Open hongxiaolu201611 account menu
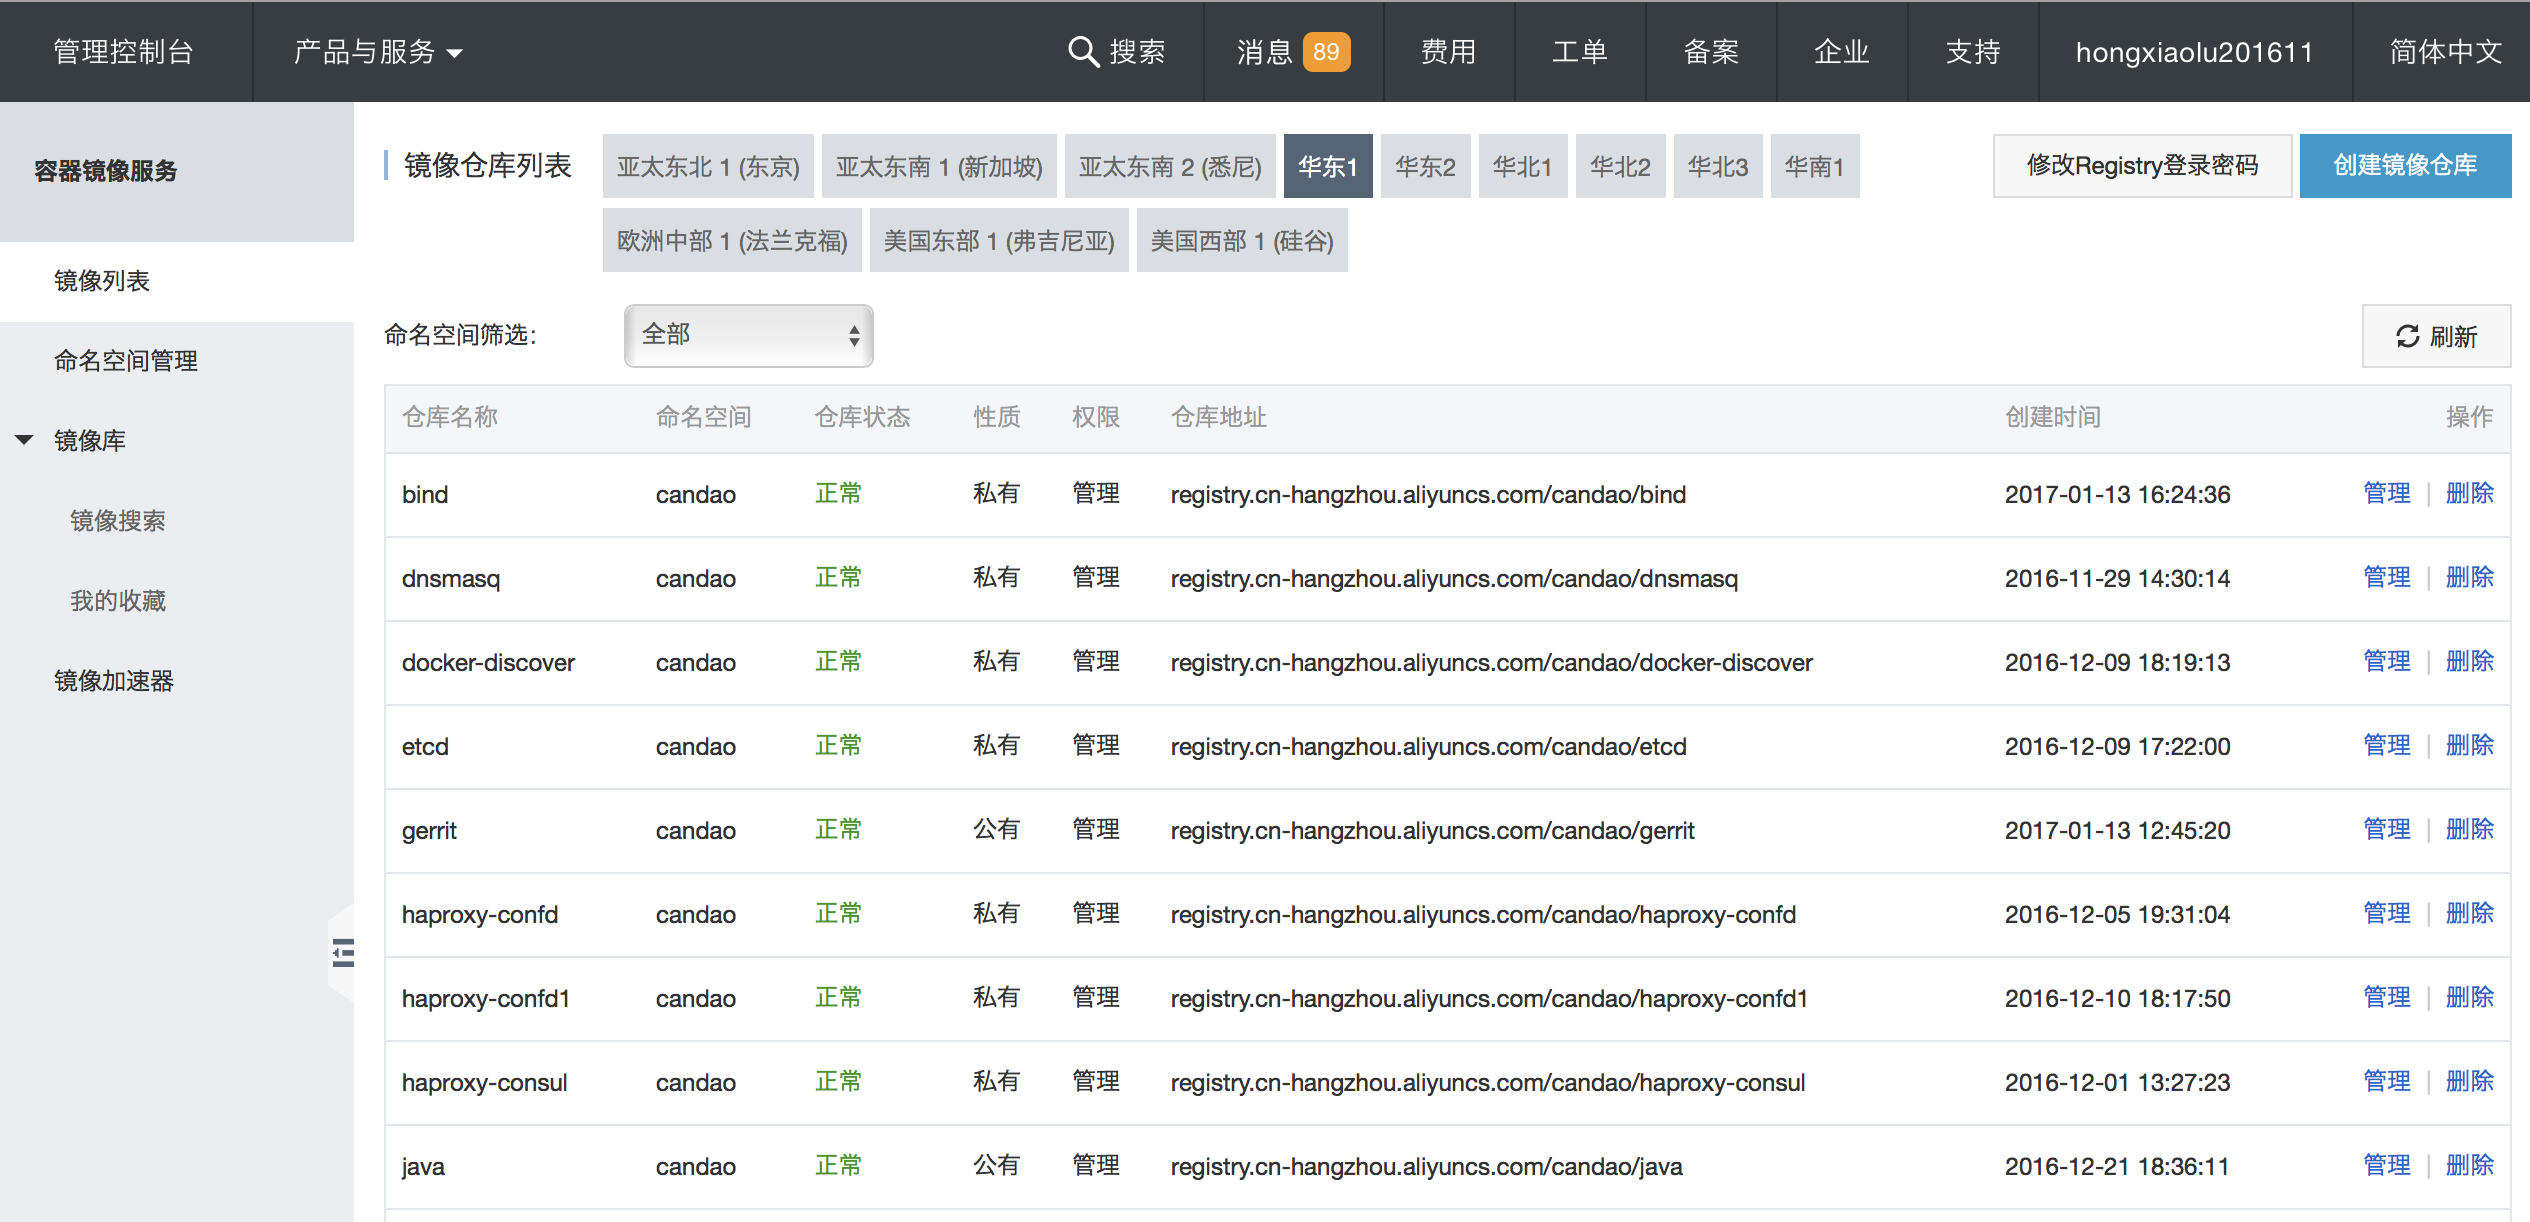 [2195, 52]
